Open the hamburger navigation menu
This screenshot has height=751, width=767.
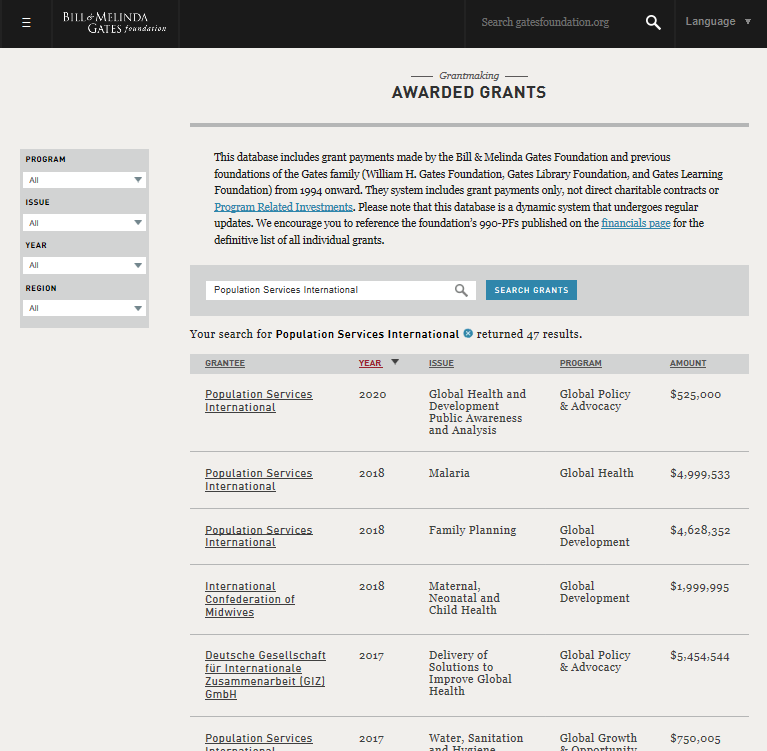click(26, 23)
